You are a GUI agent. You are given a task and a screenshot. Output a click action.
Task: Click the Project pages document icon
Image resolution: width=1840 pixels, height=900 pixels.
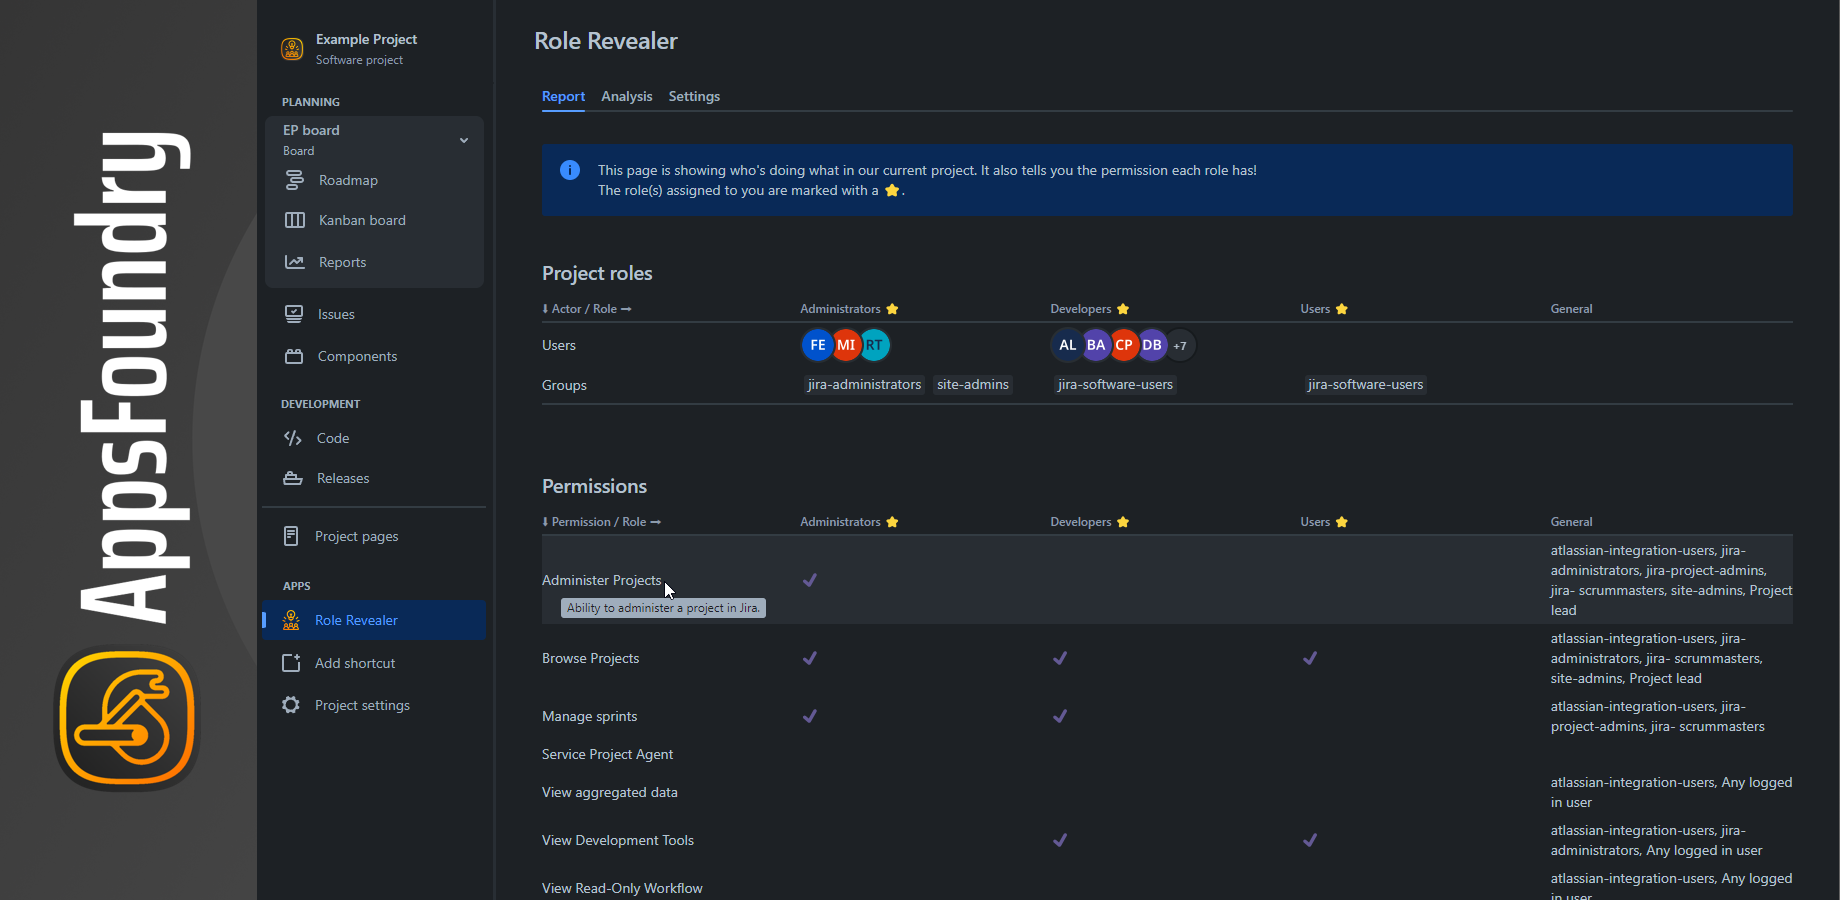pyautogui.click(x=291, y=536)
